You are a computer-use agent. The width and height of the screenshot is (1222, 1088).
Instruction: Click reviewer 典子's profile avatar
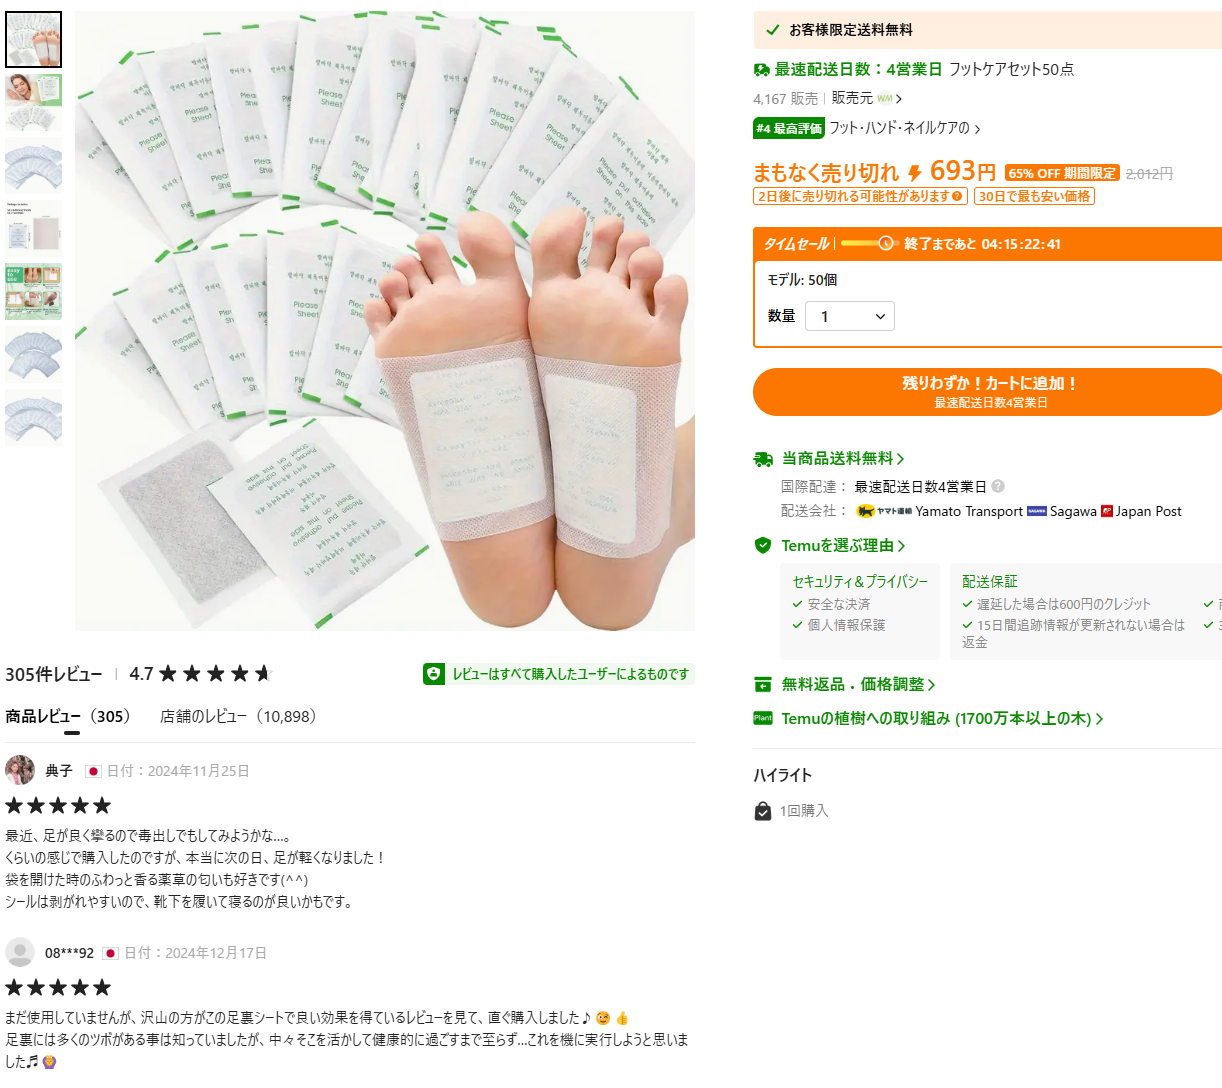(20, 771)
